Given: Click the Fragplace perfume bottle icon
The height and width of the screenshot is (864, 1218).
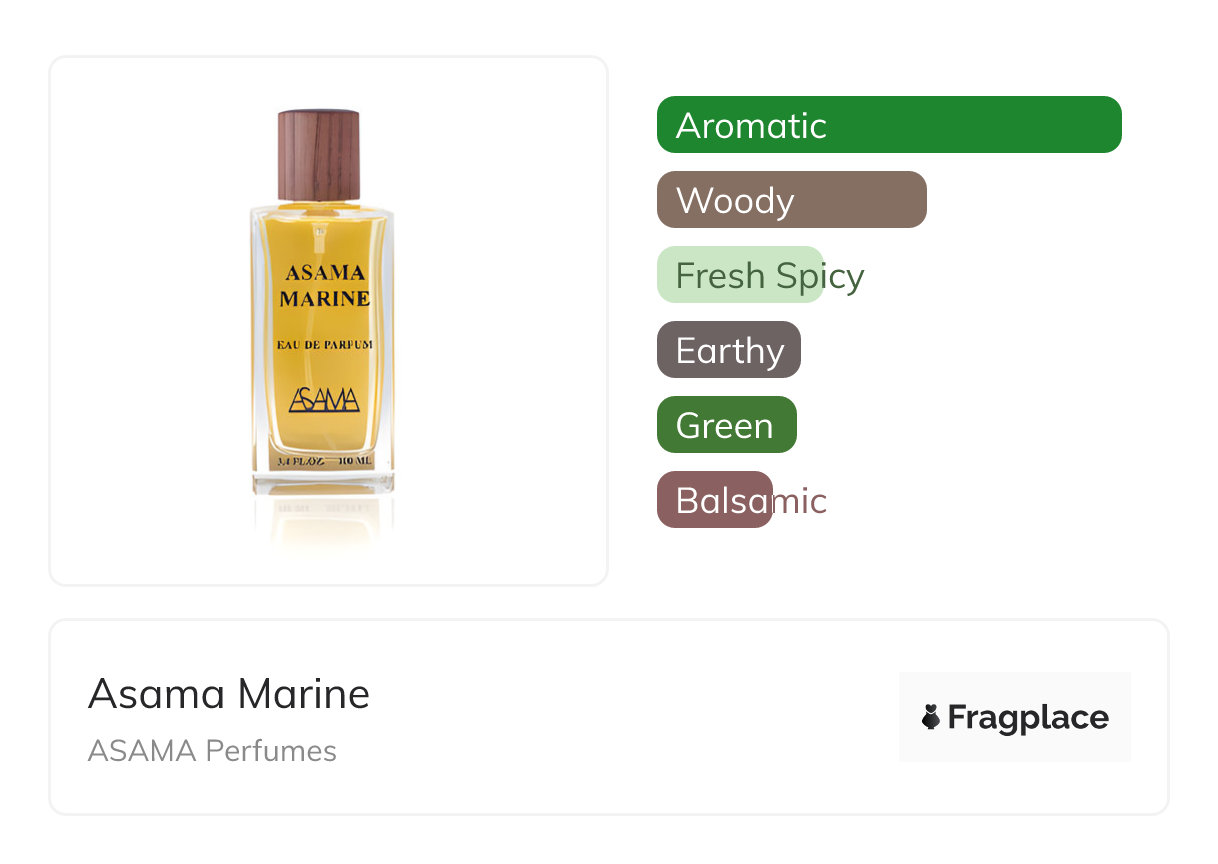Looking at the screenshot, I should tap(931, 717).
